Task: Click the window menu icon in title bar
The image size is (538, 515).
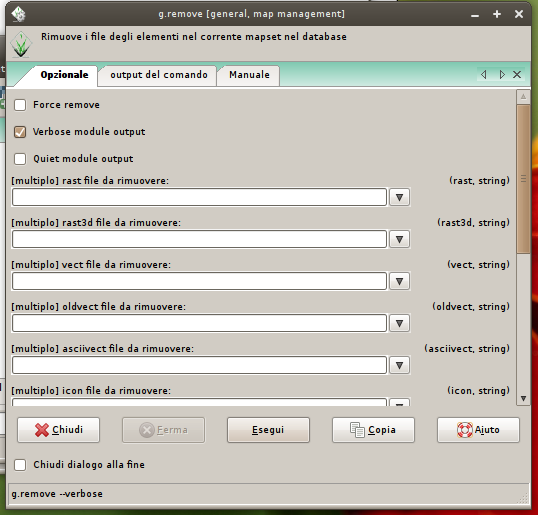Action: click(x=18, y=14)
